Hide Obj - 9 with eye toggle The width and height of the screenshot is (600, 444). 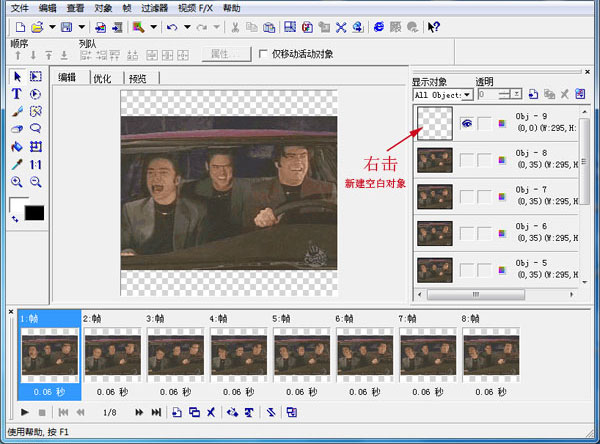click(466, 123)
